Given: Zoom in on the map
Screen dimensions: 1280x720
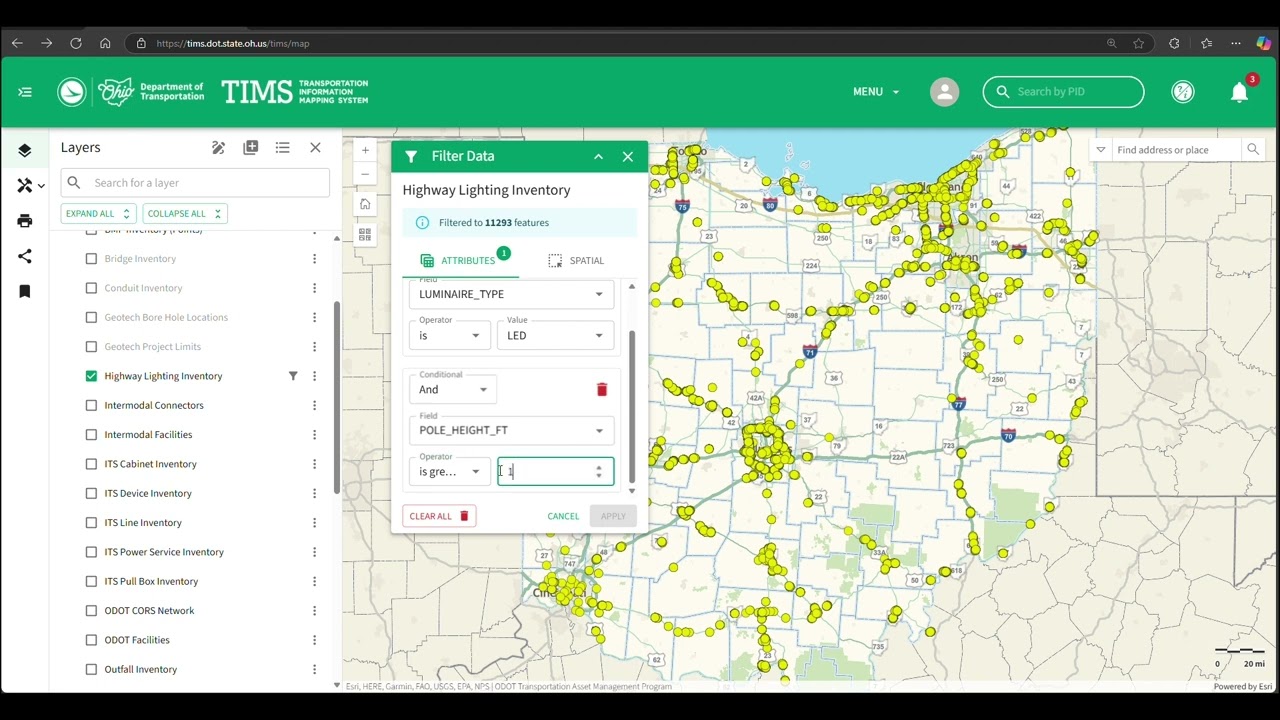Looking at the screenshot, I should pos(365,150).
